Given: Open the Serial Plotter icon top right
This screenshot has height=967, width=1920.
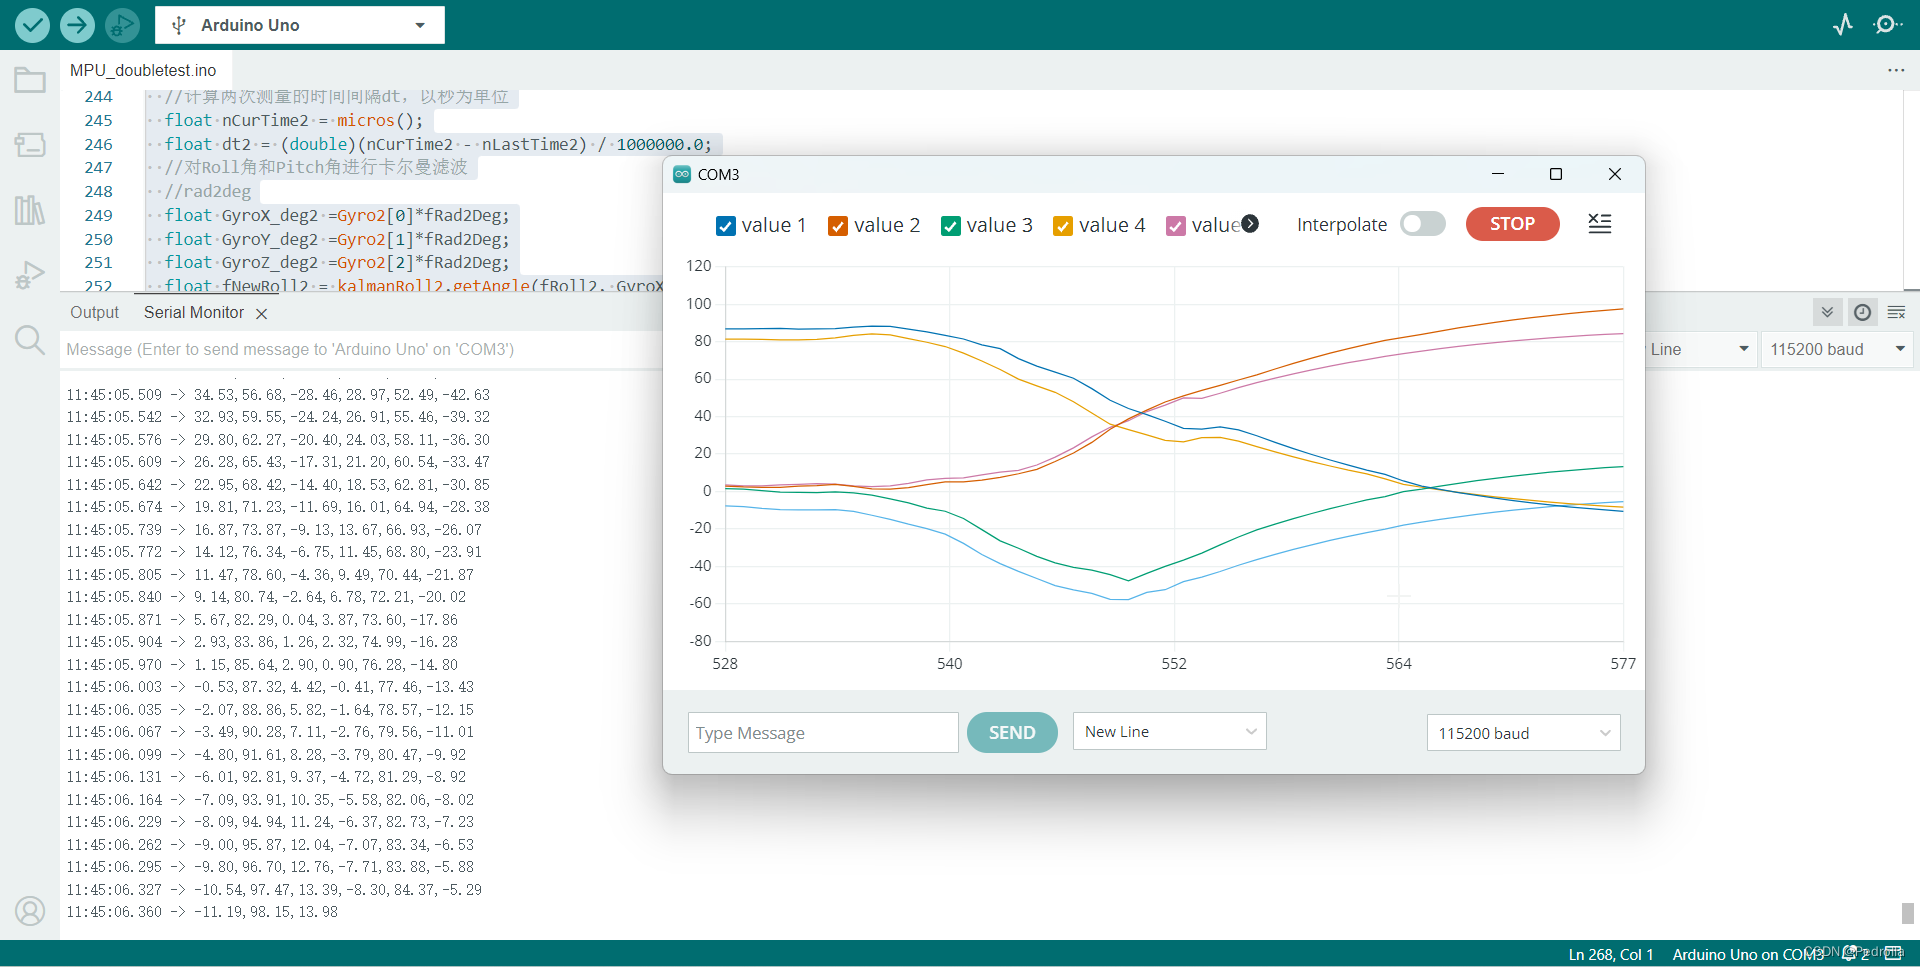Looking at the screenshot, I should 1843,25.
